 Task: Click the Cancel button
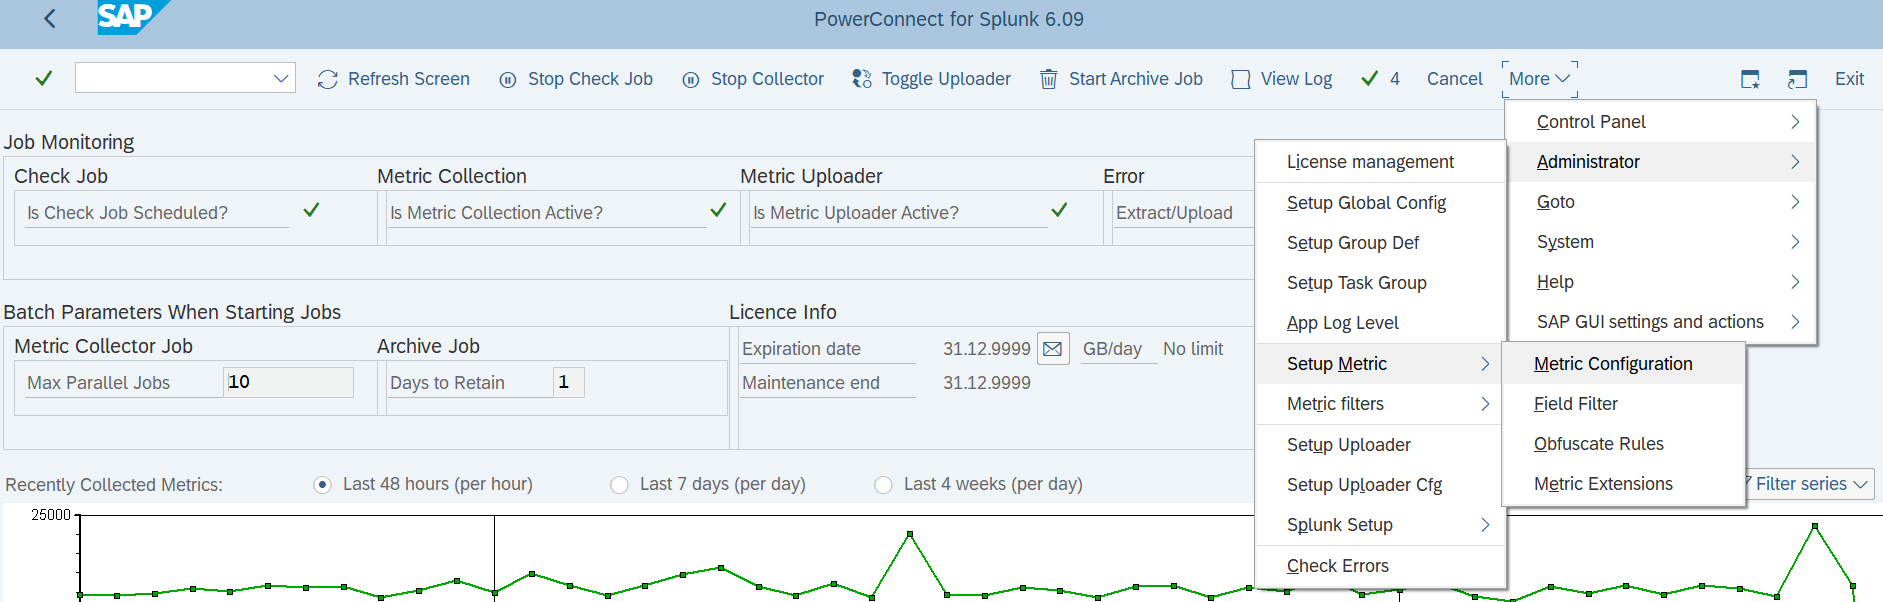pos(1454,79)
